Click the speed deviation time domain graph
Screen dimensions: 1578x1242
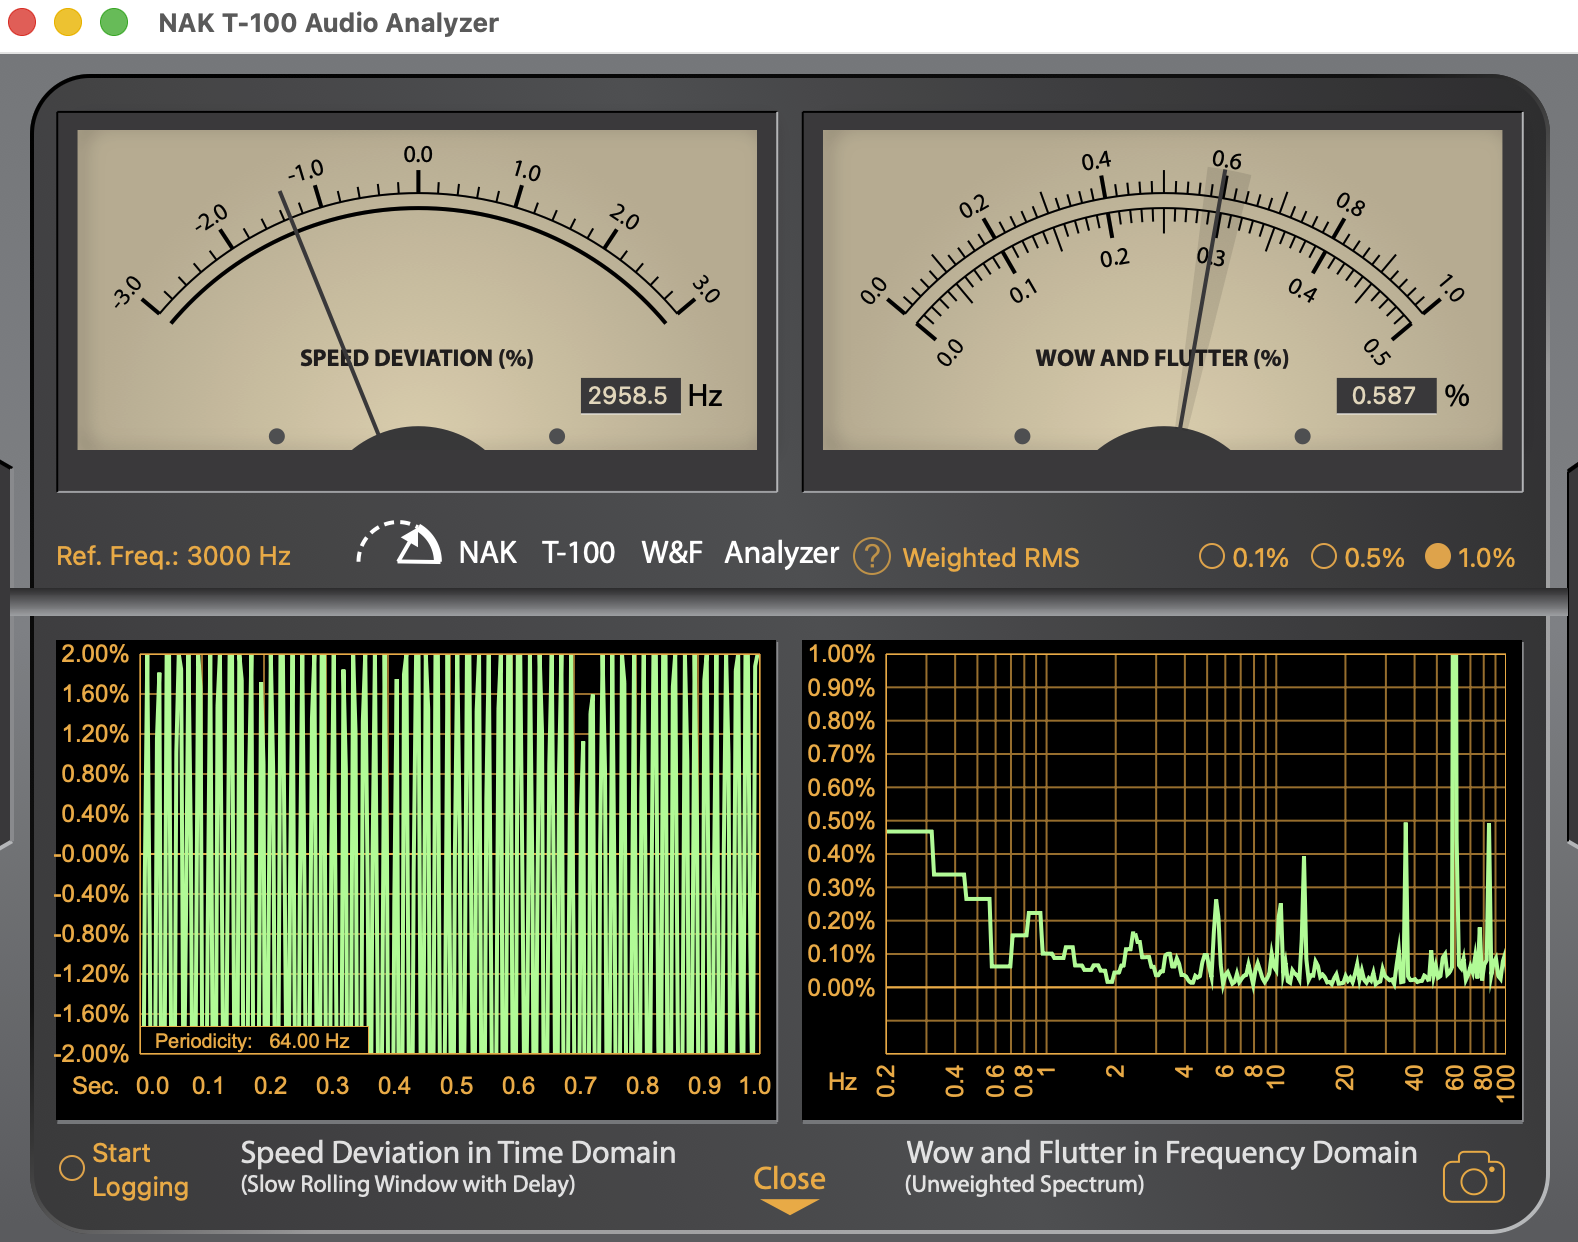[x=450, y=854]
